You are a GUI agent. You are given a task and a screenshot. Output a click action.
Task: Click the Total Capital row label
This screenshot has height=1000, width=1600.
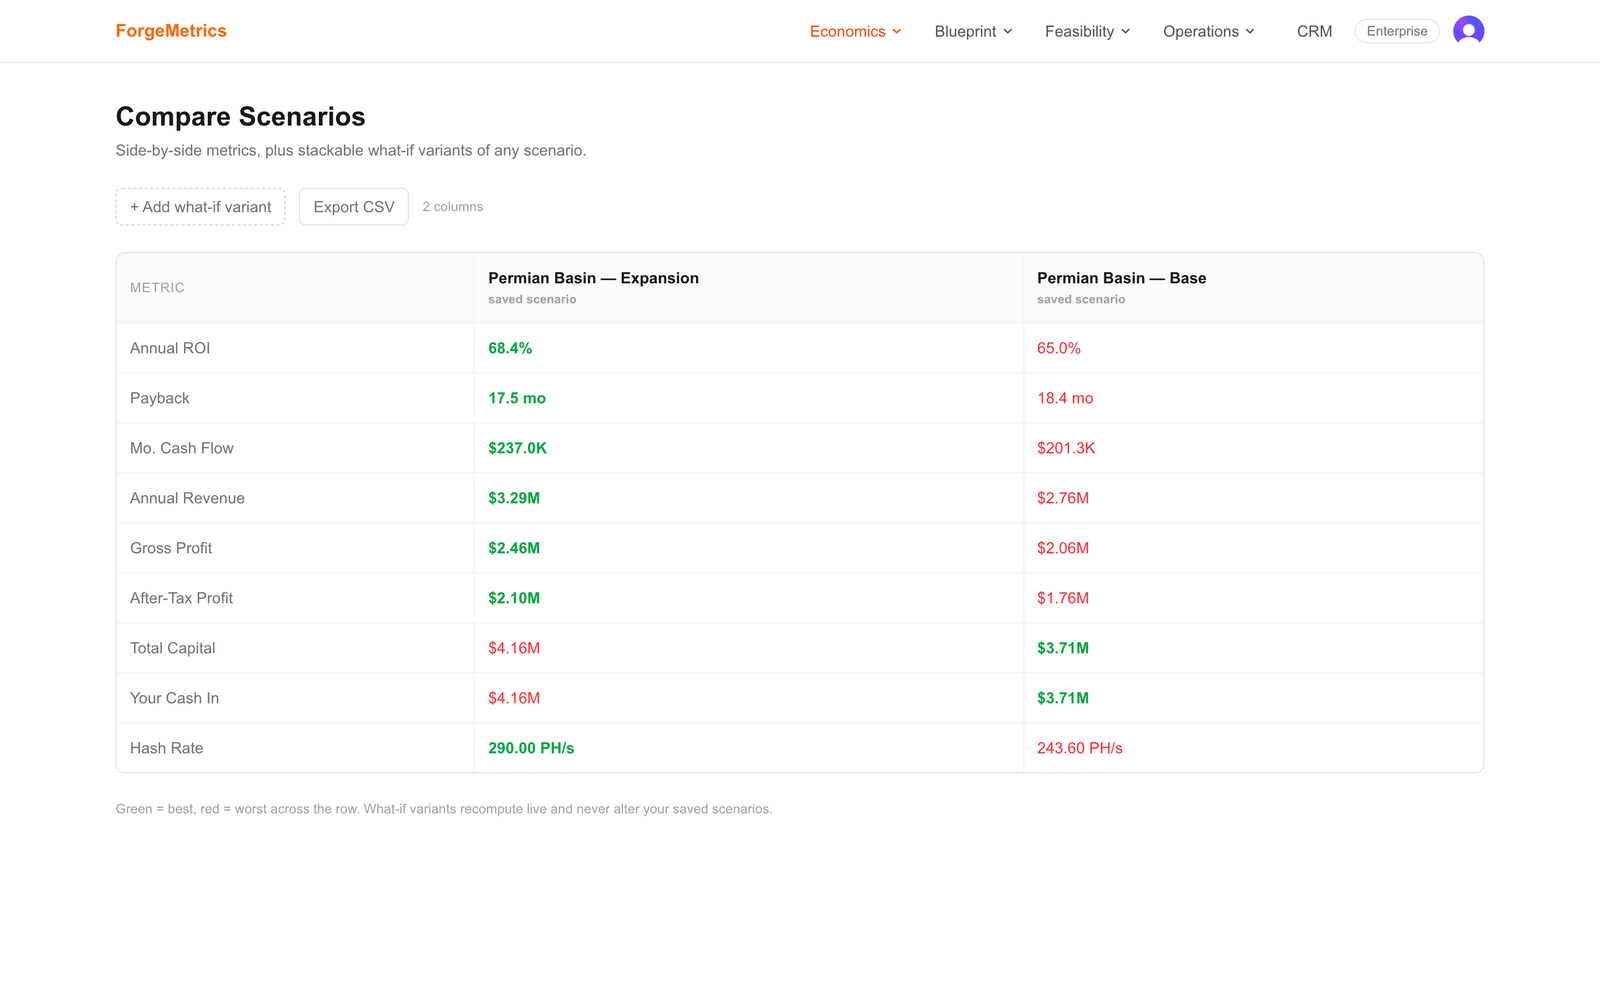tap(173, 648)
